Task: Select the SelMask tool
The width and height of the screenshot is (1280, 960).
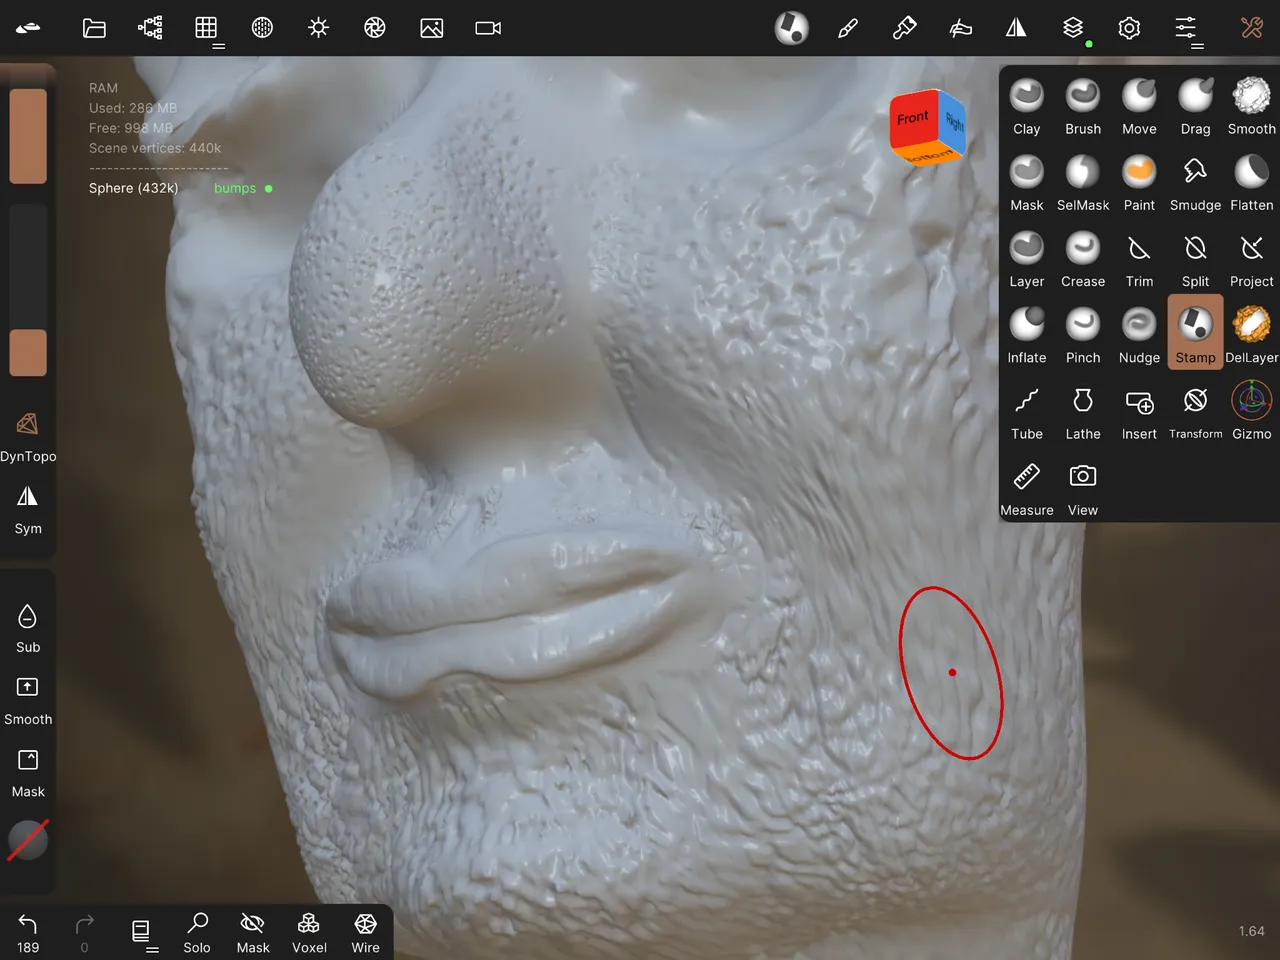Action: (1083, 182)
